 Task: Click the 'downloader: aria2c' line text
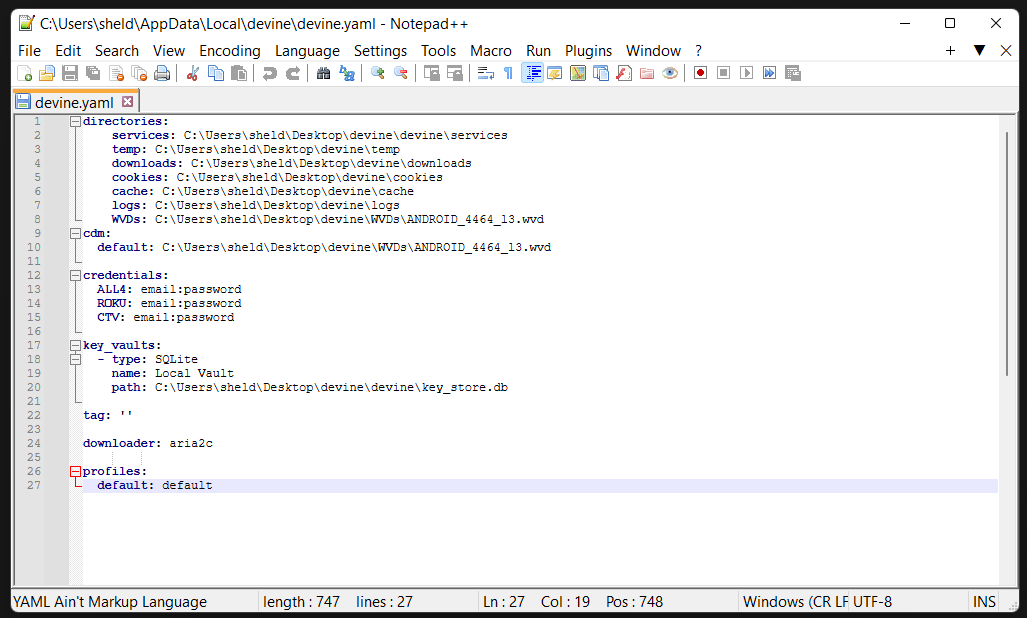coord(147,443)
